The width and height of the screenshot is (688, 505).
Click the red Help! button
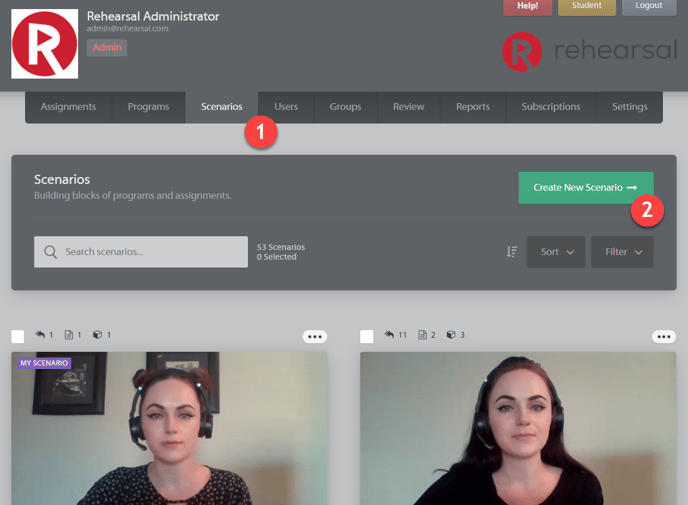coord(527,6)
